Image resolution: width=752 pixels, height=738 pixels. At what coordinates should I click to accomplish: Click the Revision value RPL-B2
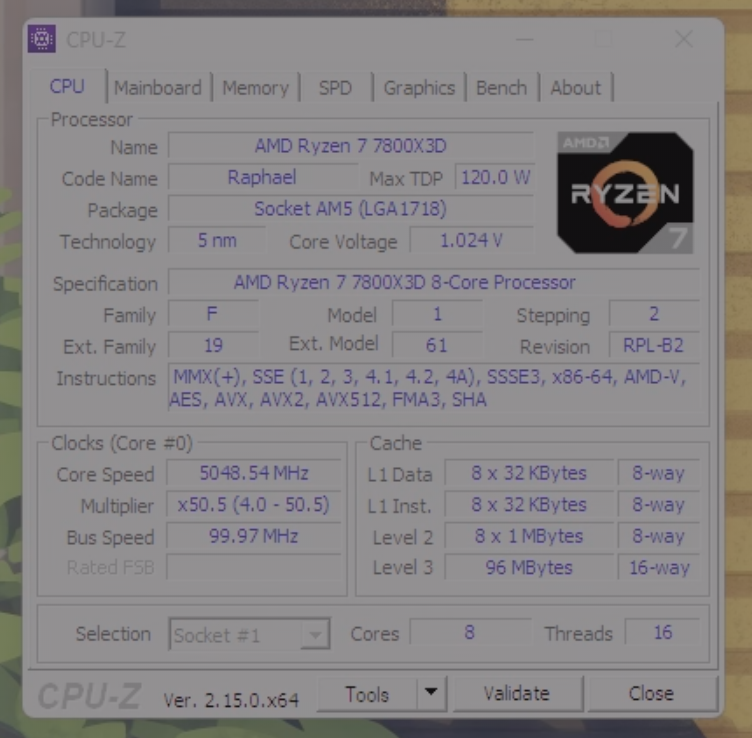coord(654,345)
